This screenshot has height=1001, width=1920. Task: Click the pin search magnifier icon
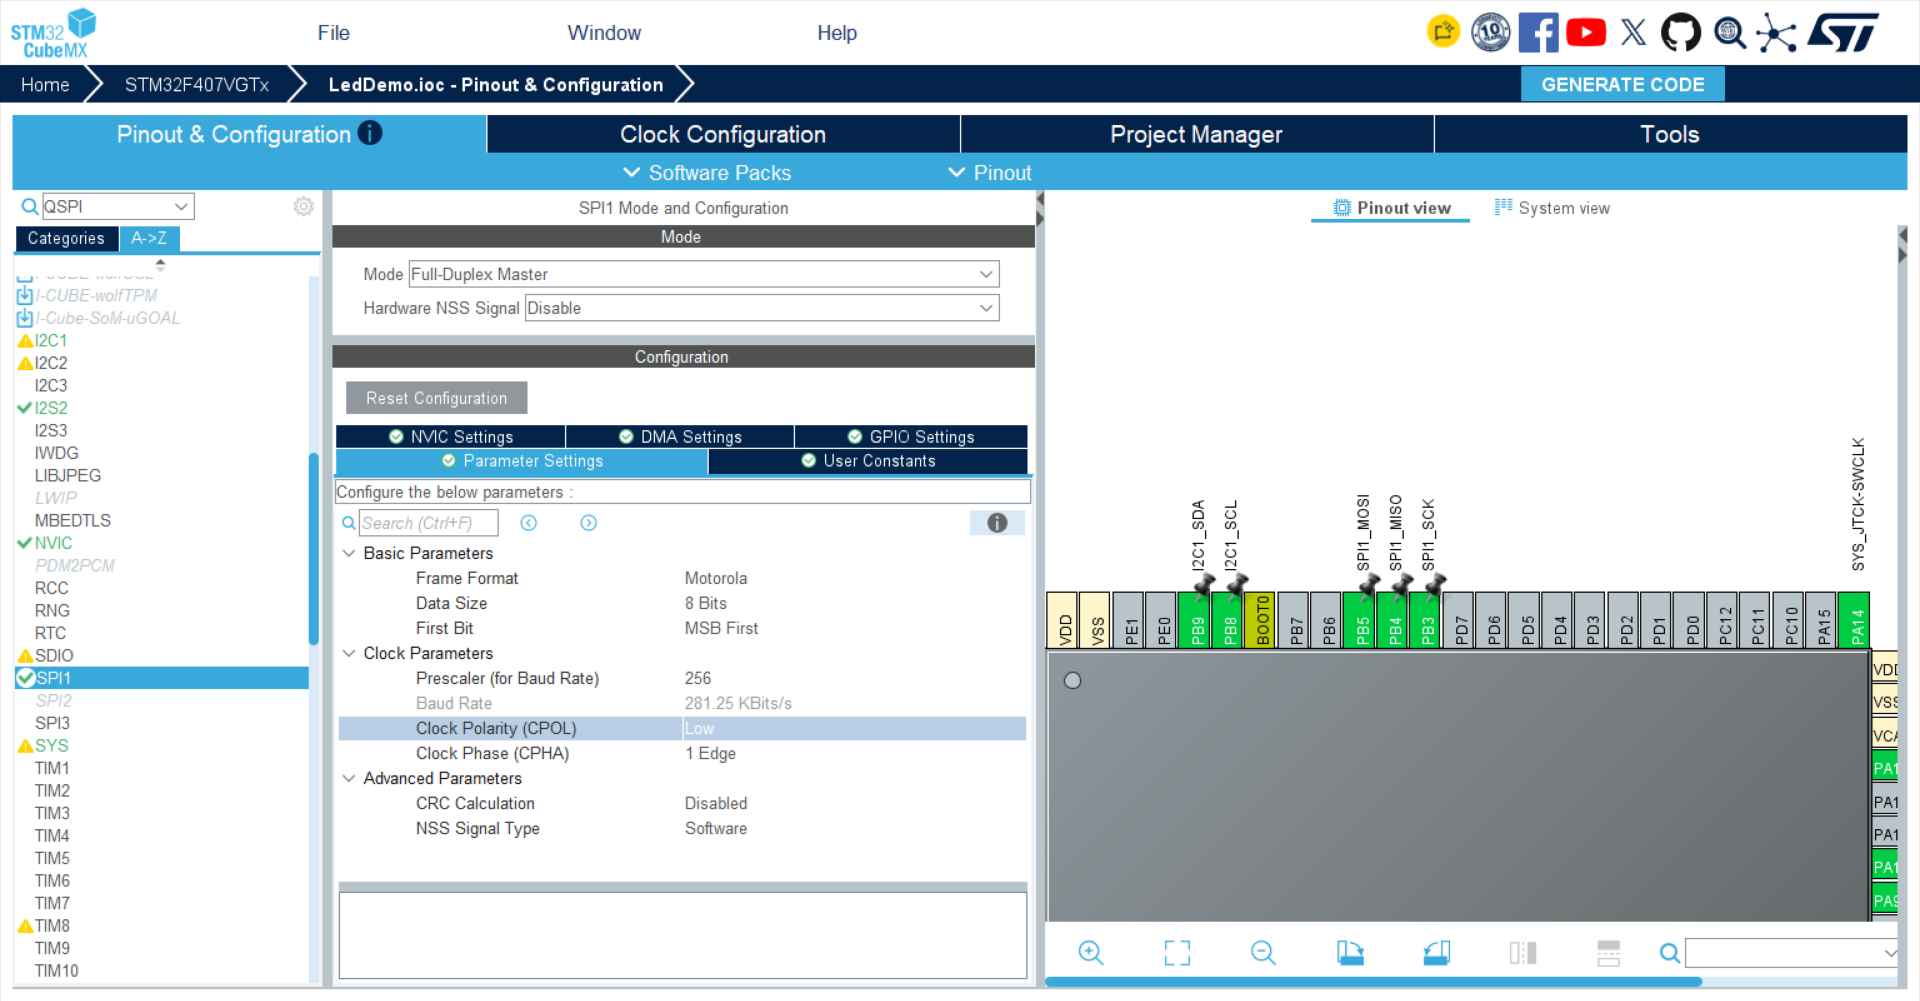click(1669, 953)
